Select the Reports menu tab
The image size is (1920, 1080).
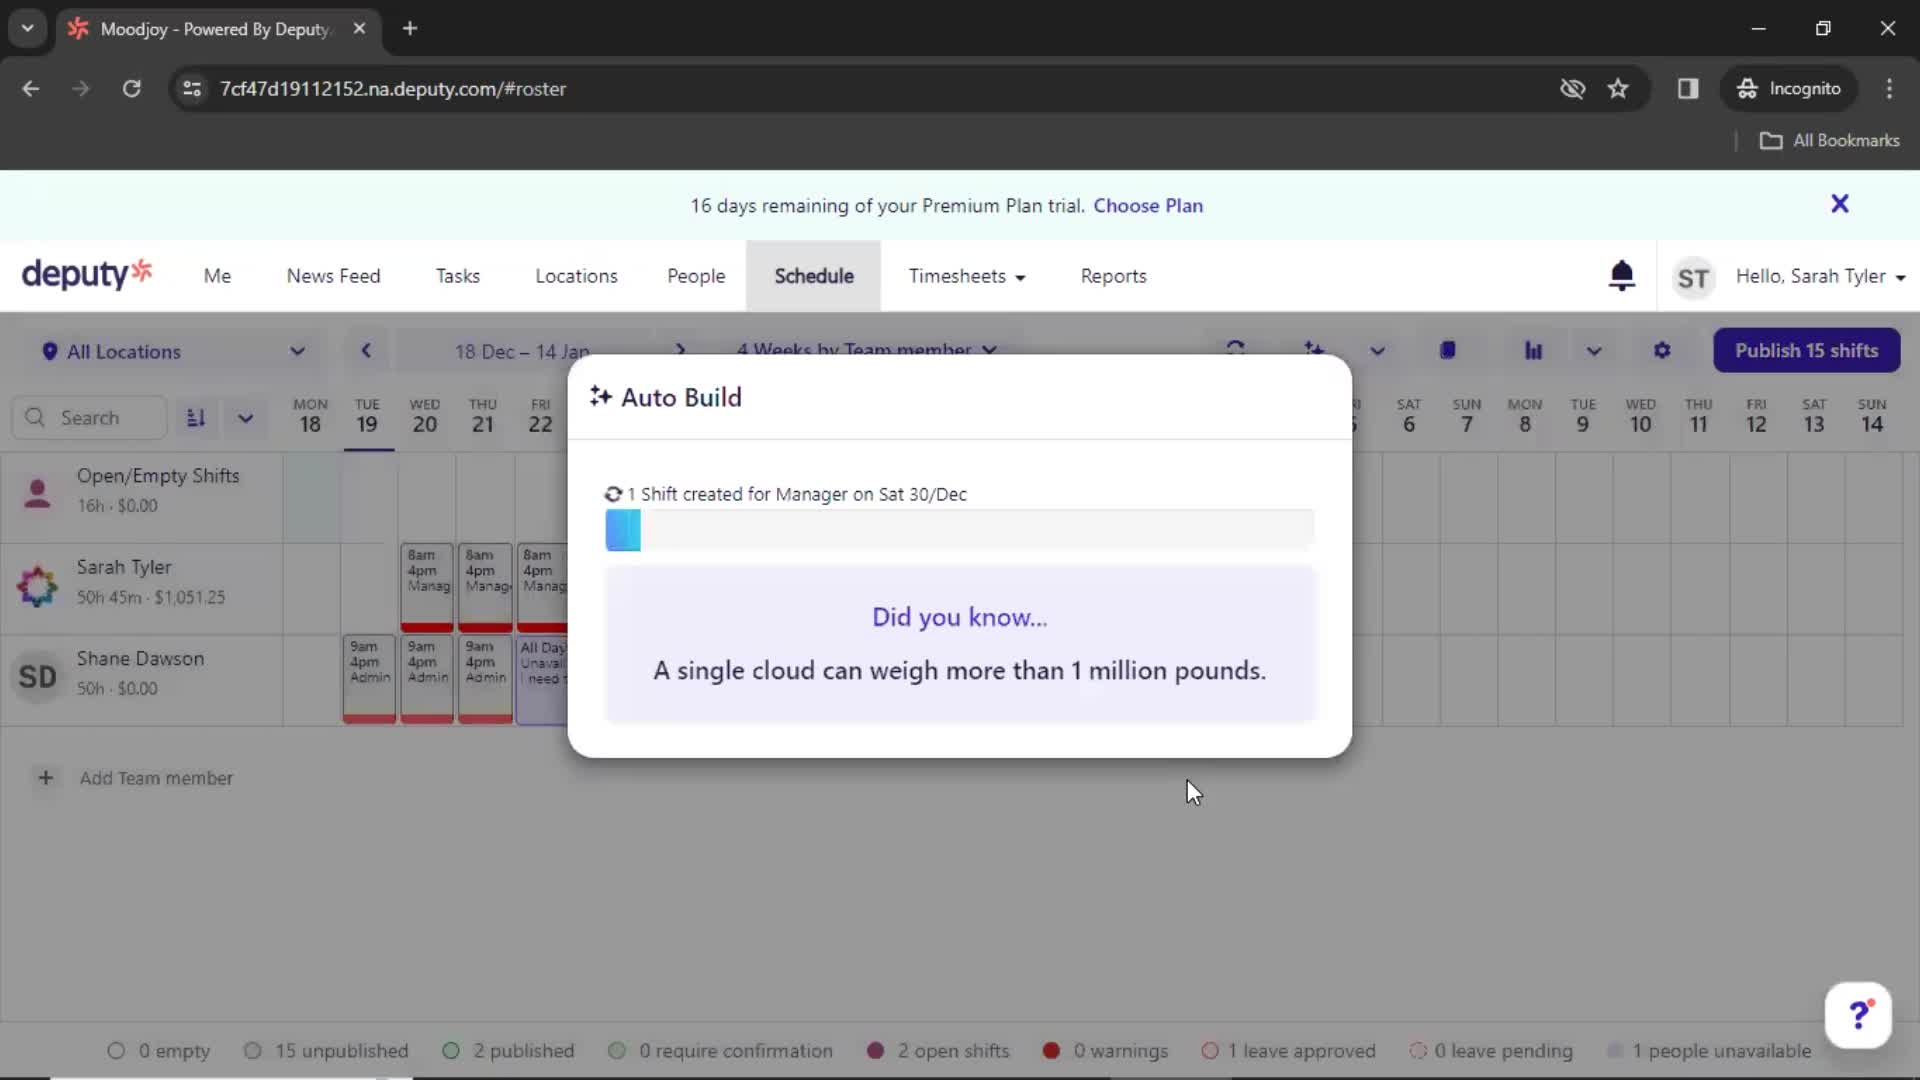pos(1113,276)
